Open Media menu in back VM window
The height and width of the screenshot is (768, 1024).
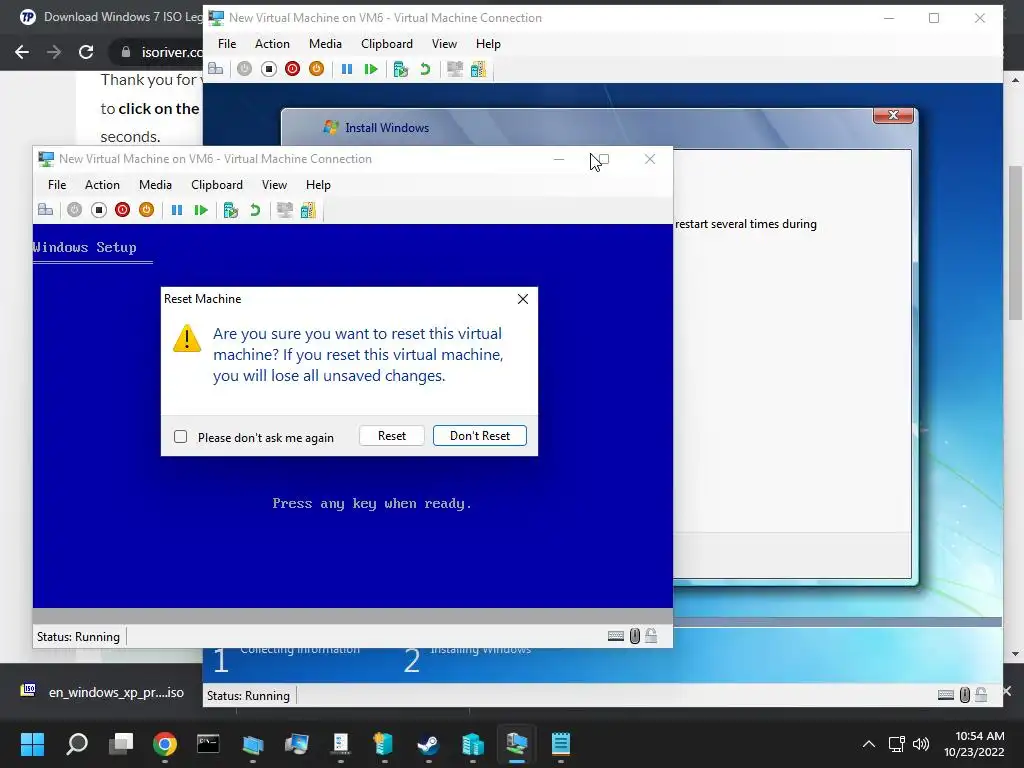[325, 44]
